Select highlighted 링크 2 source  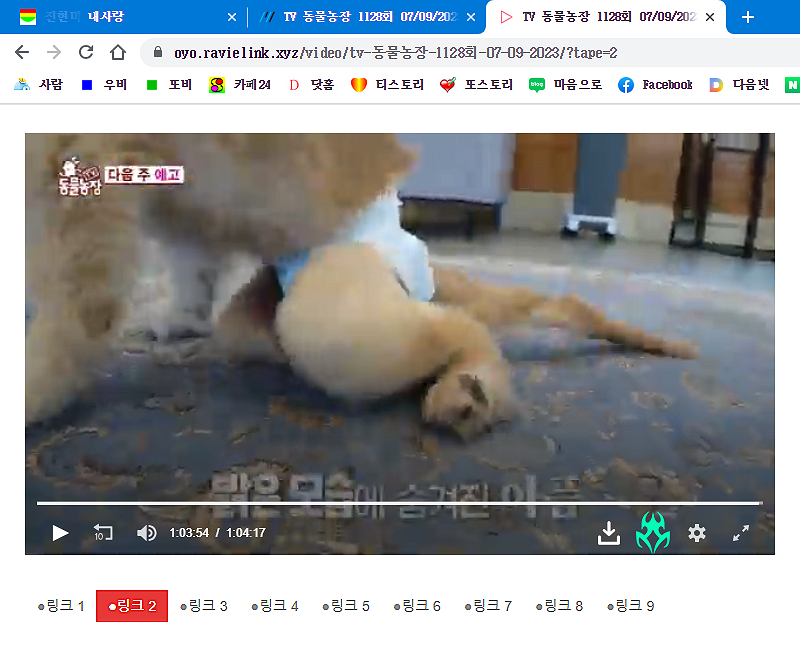(132, 606)
